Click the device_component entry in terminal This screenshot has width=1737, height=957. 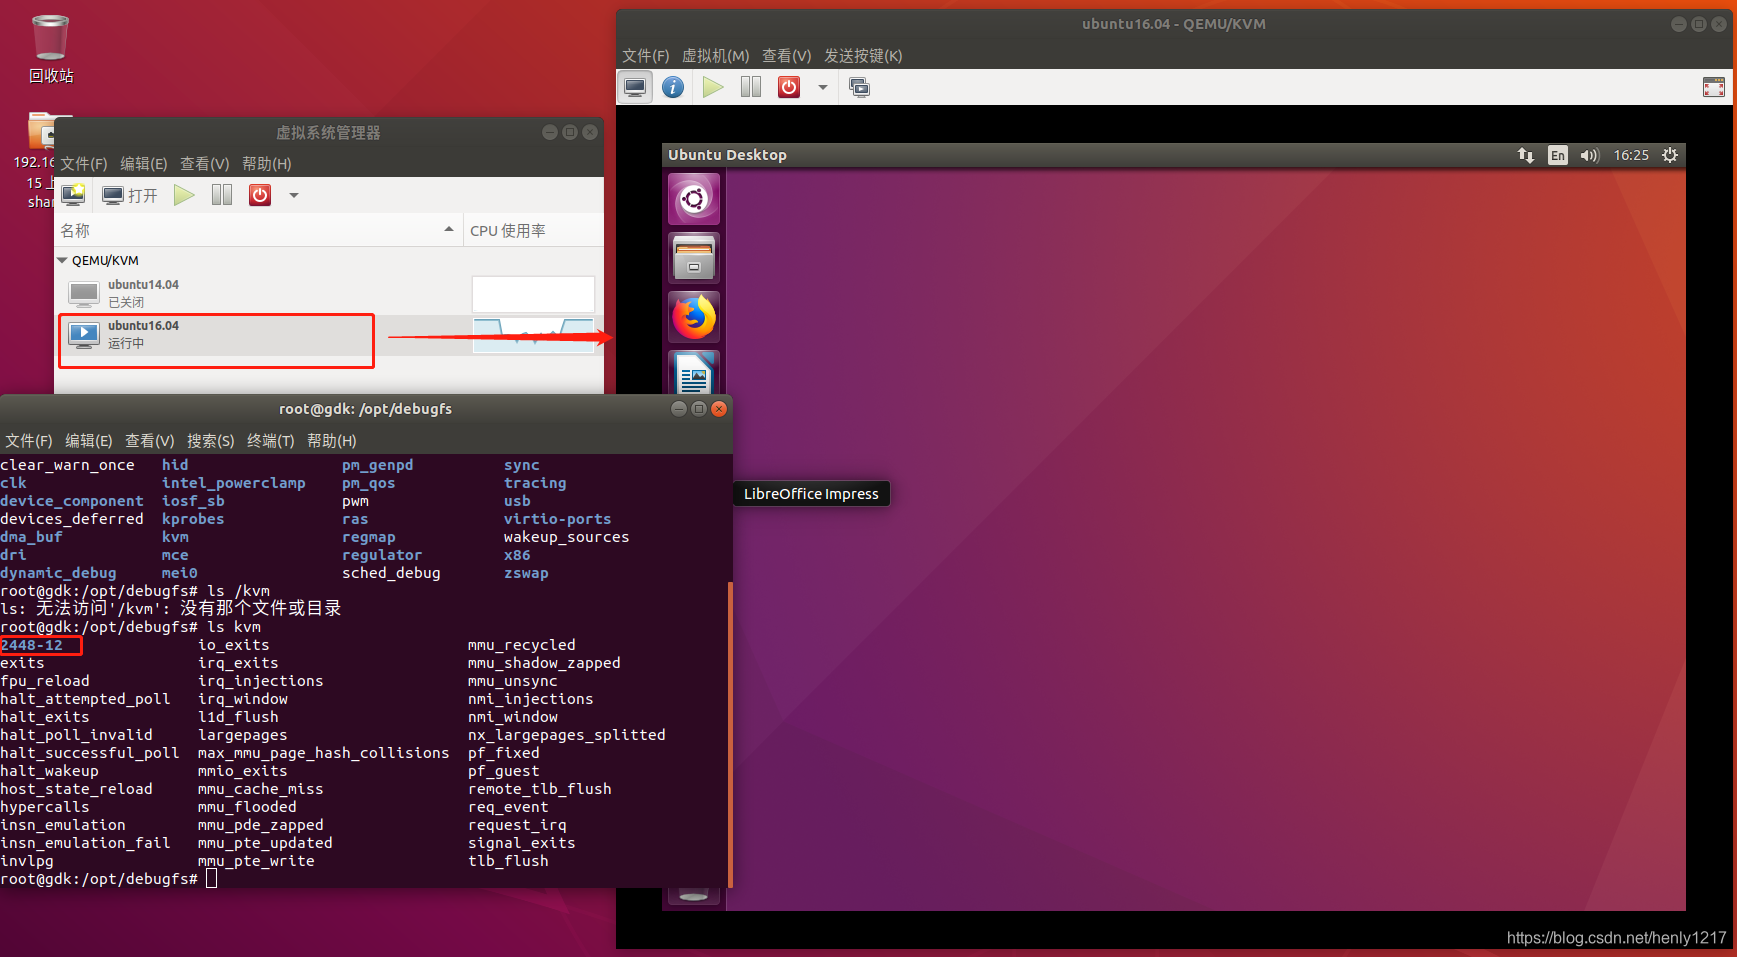pos(72,501)
